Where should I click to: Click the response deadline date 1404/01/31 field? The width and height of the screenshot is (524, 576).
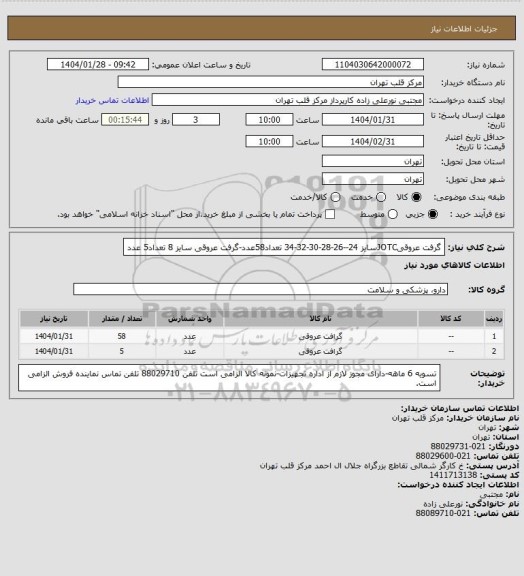[x=373, y=120]
